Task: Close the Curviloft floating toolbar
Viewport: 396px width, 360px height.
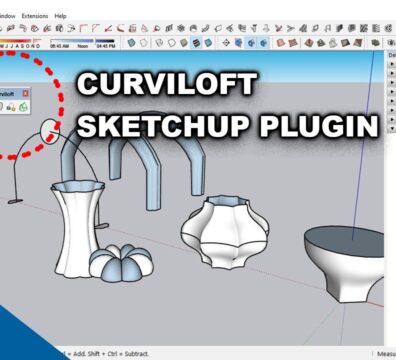Action: coord(25,94)
